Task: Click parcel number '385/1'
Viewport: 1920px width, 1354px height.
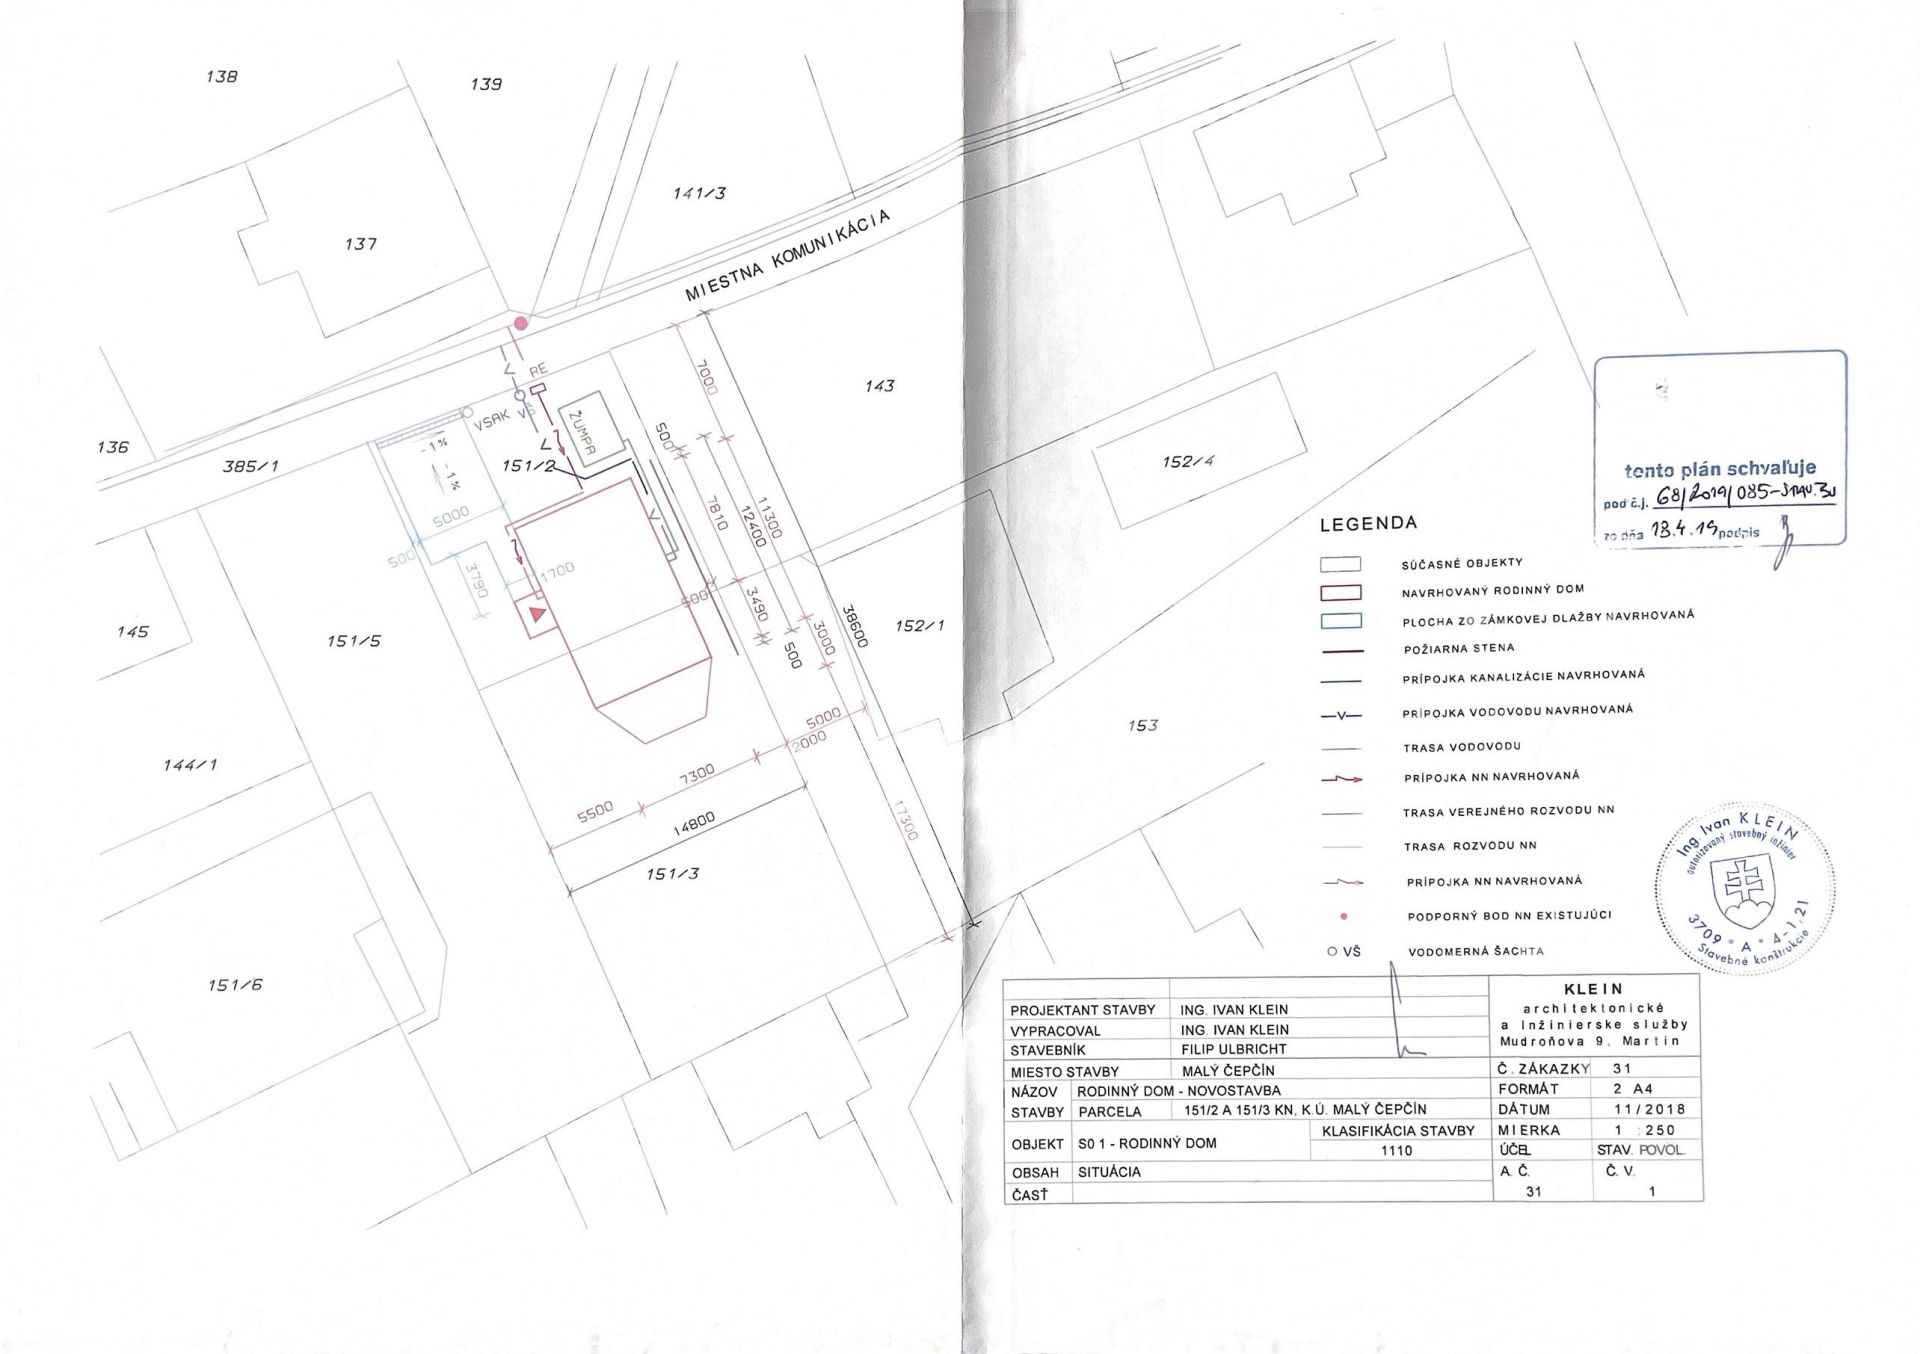Action: pos(250,466)
